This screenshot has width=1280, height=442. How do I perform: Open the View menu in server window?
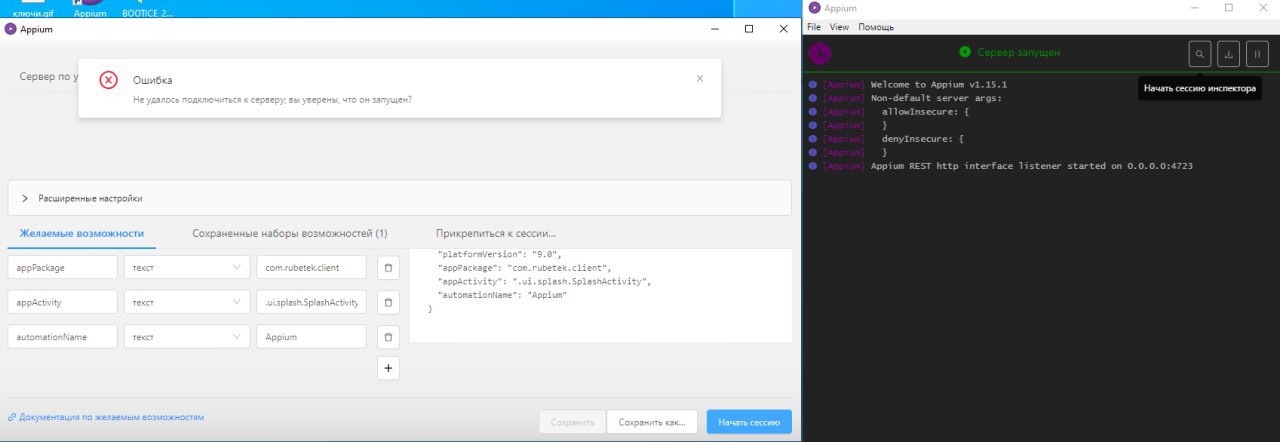[x=839, y=27]
